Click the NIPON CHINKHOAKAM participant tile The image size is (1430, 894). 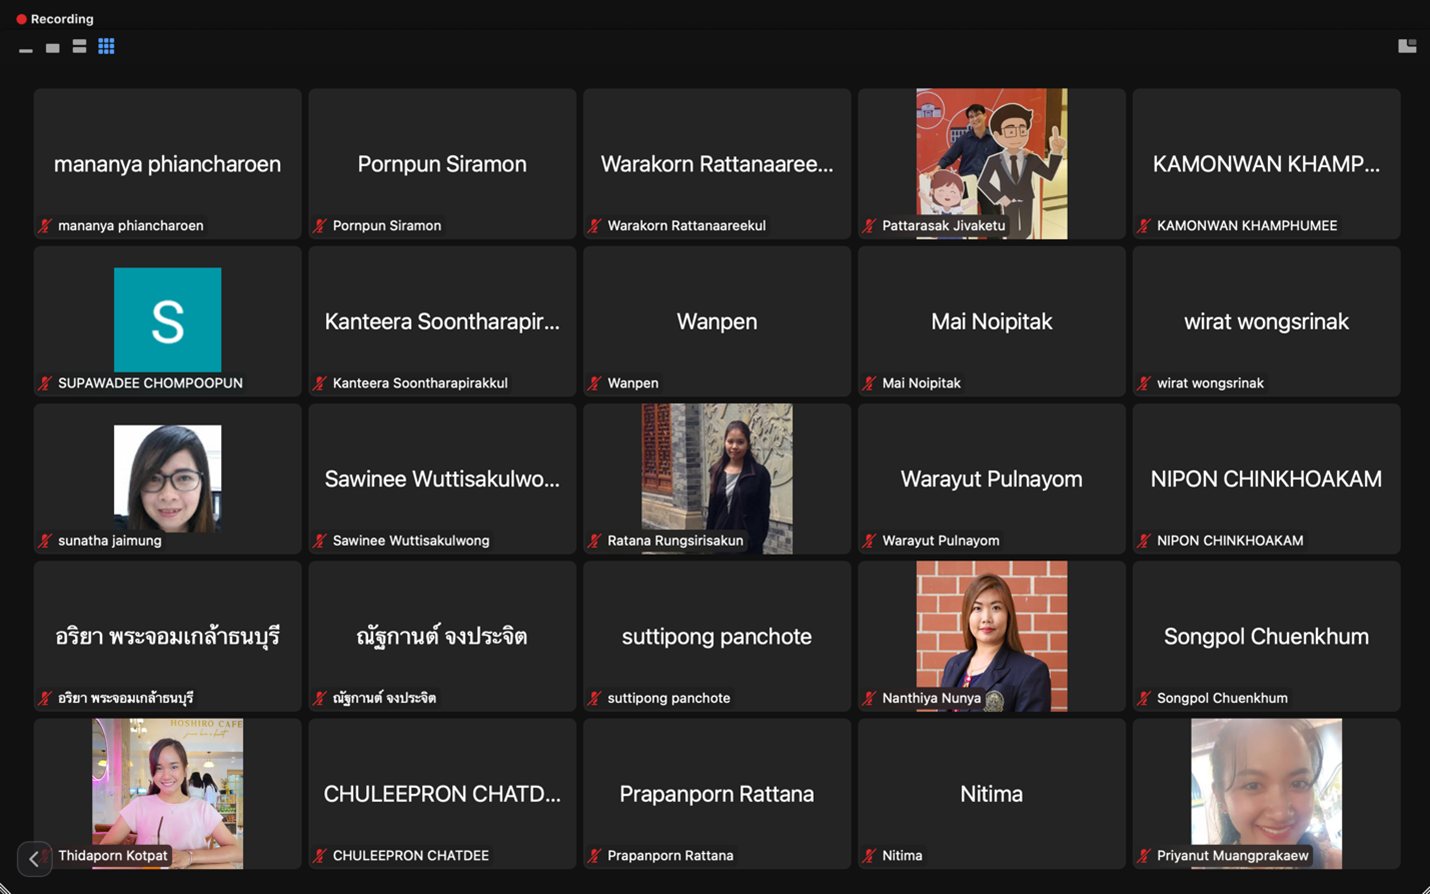(x=1266, y=478)
